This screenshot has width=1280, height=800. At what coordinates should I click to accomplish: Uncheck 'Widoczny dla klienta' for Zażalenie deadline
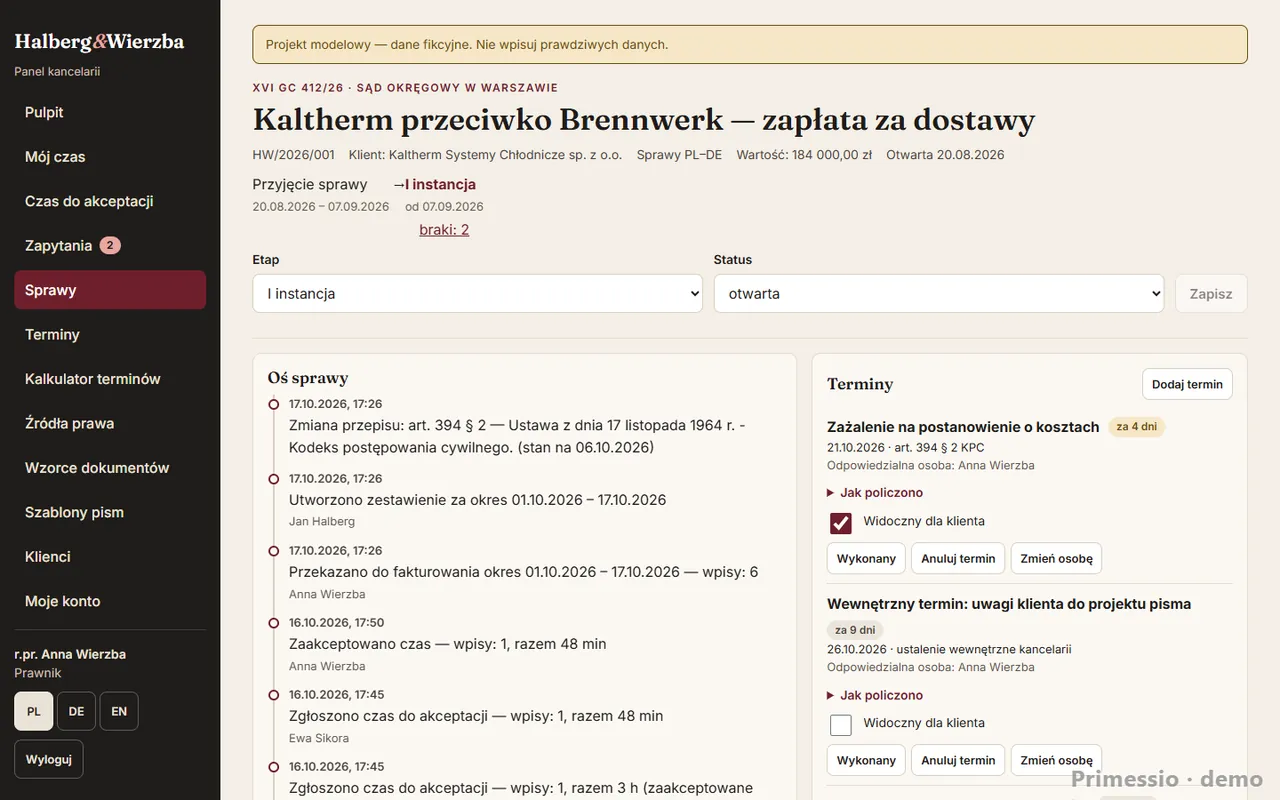(x=841, y=522)
